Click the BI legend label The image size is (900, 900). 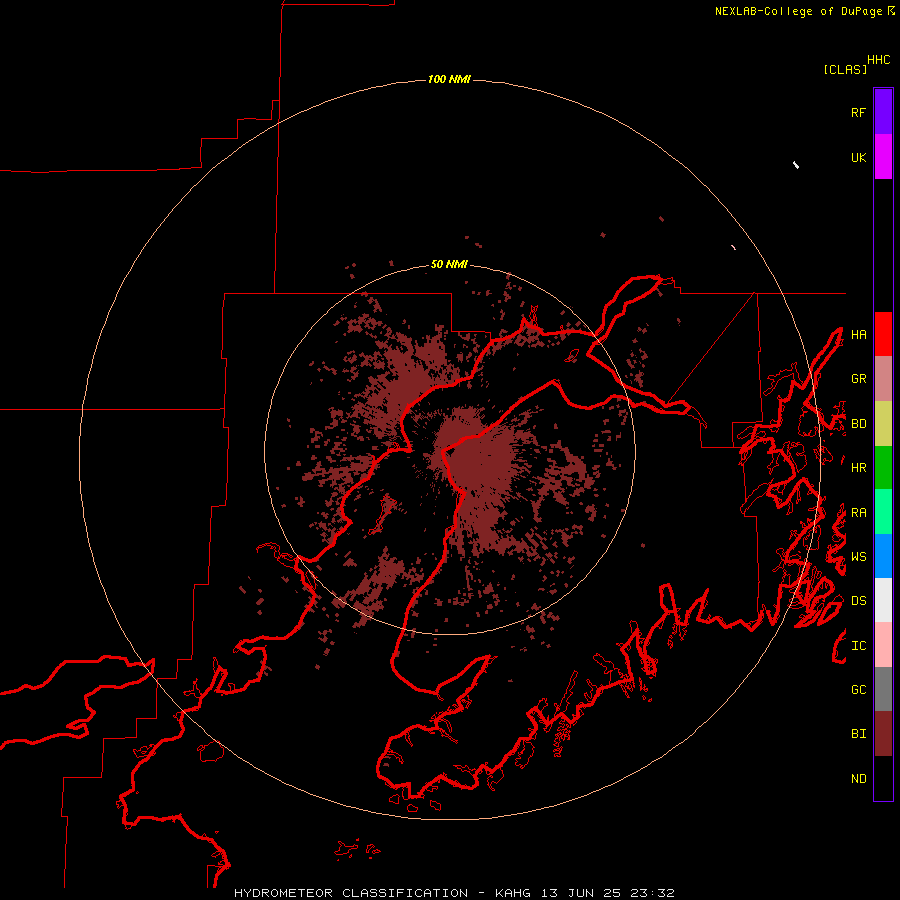(858, 734)
